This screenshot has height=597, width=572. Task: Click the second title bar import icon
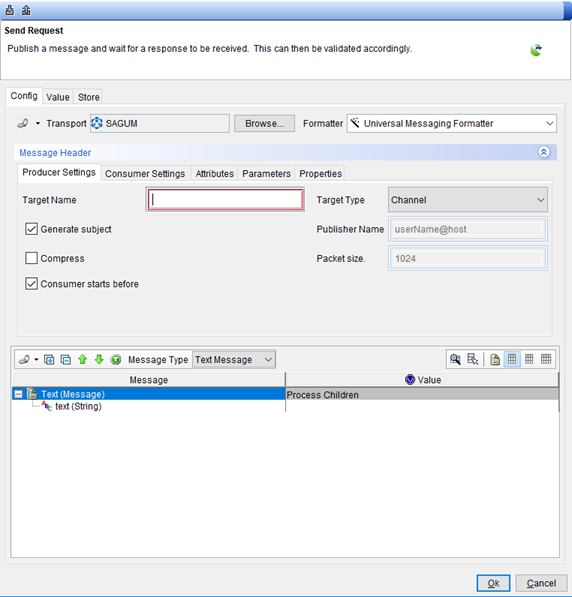point(26,10)
